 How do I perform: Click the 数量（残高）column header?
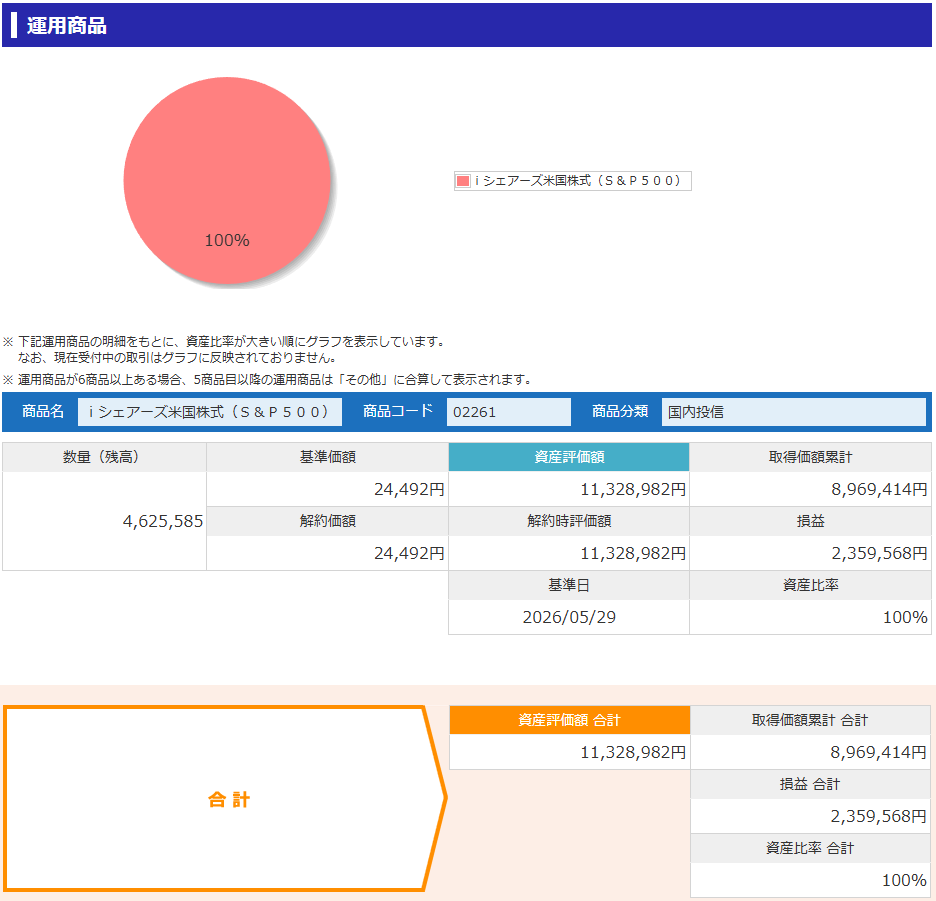[104, 457]
